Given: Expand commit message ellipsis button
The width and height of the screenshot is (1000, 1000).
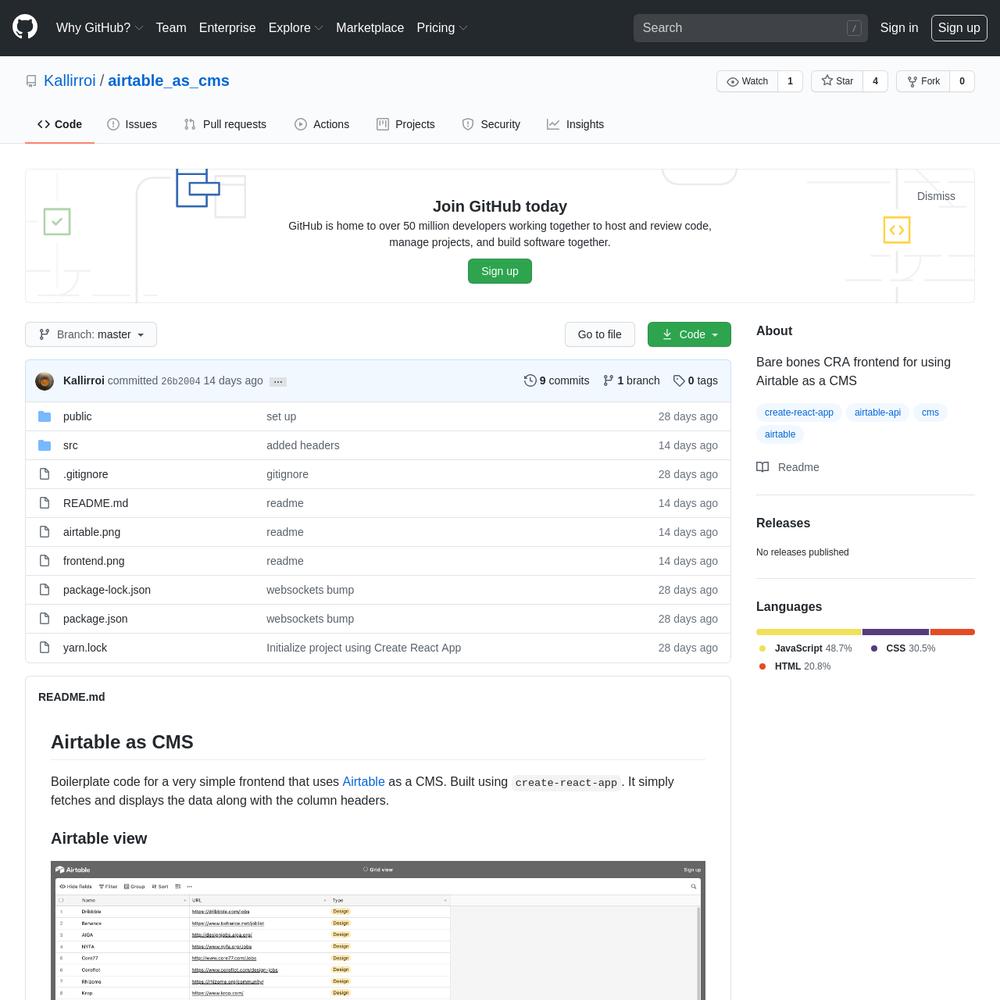Looking at the screenshot, I should (278, 381).
